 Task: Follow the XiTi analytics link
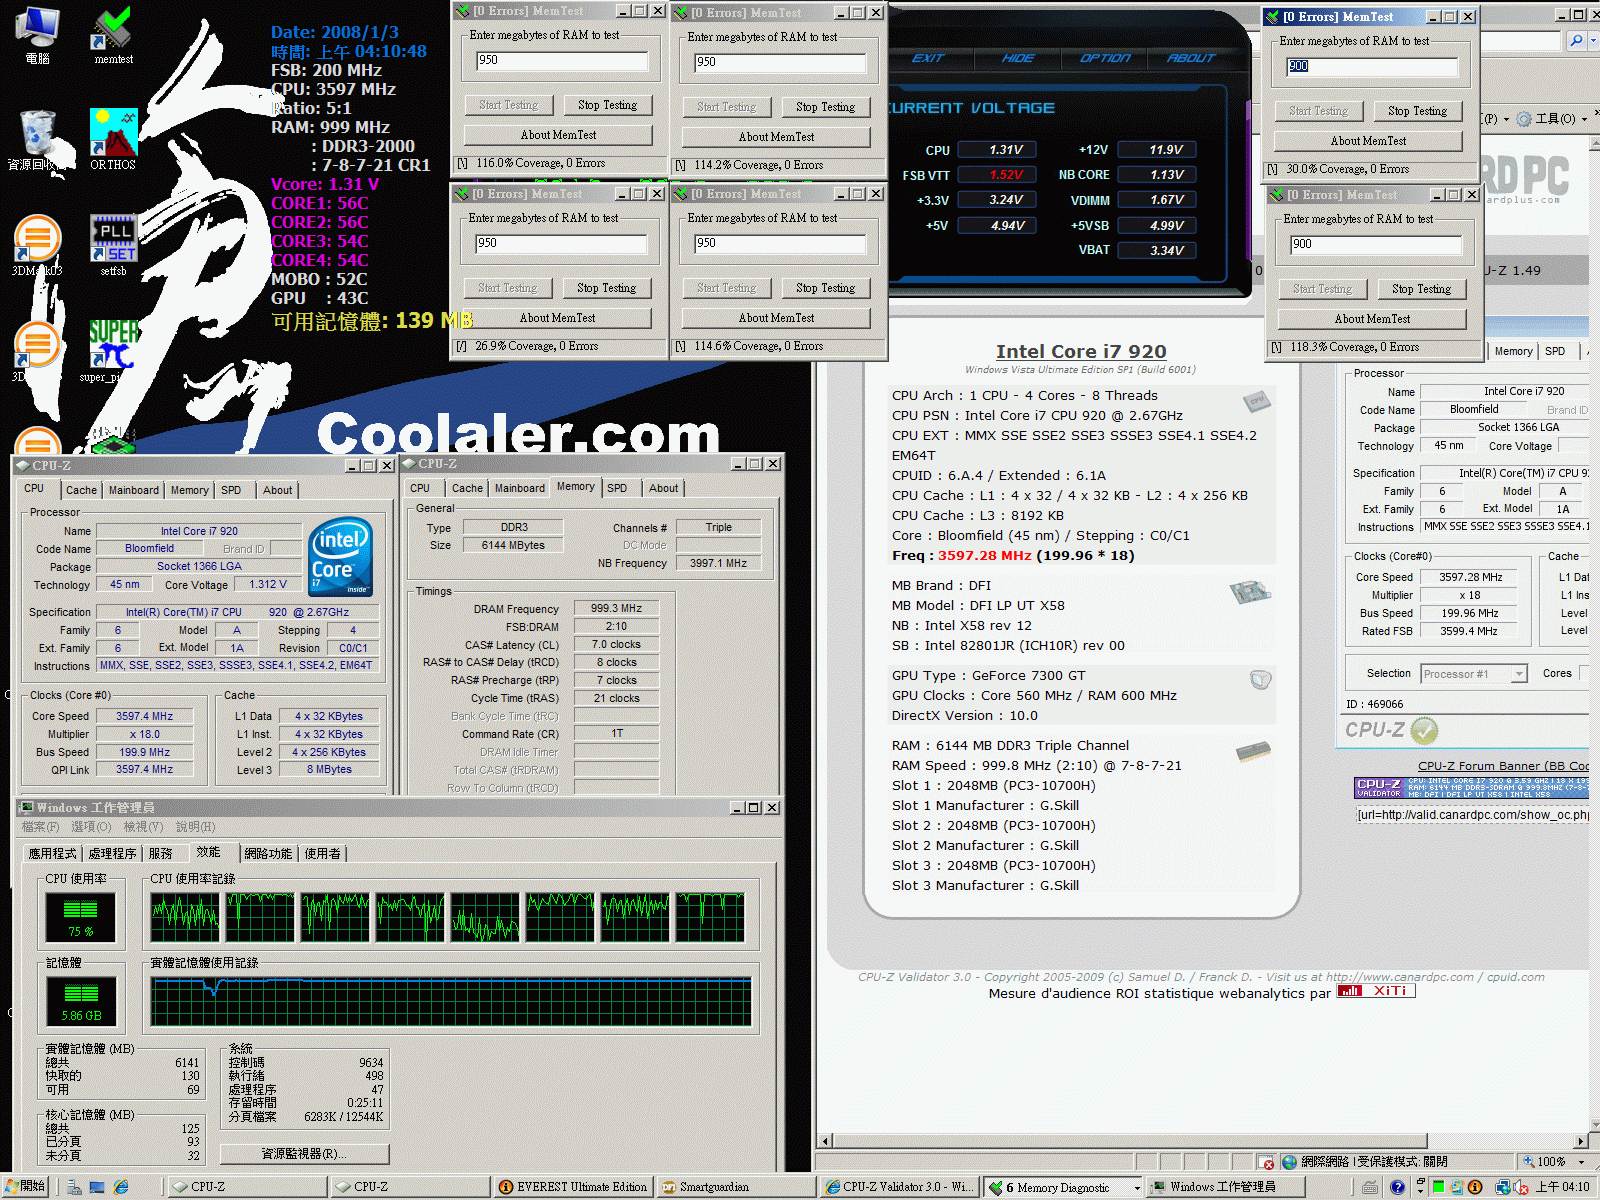(1376, 991)
